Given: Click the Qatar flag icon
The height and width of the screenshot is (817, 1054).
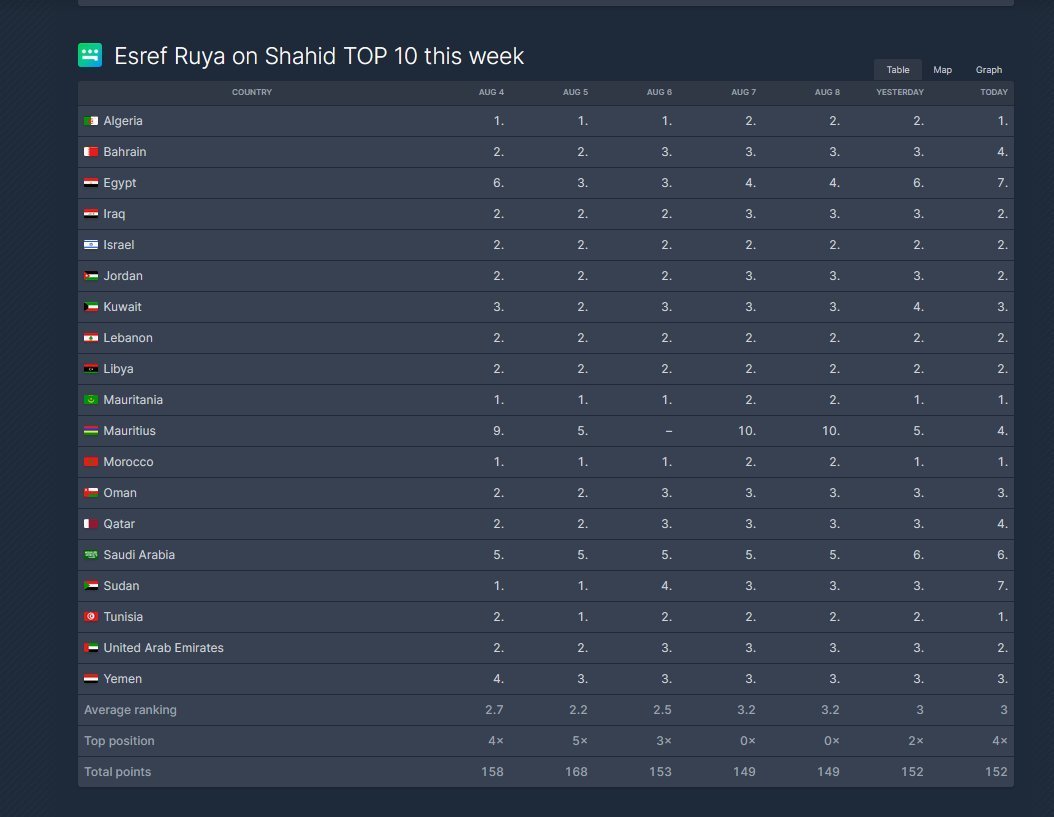Looking at the screenshot, I should pyautogui.click(x=91, y=524).
